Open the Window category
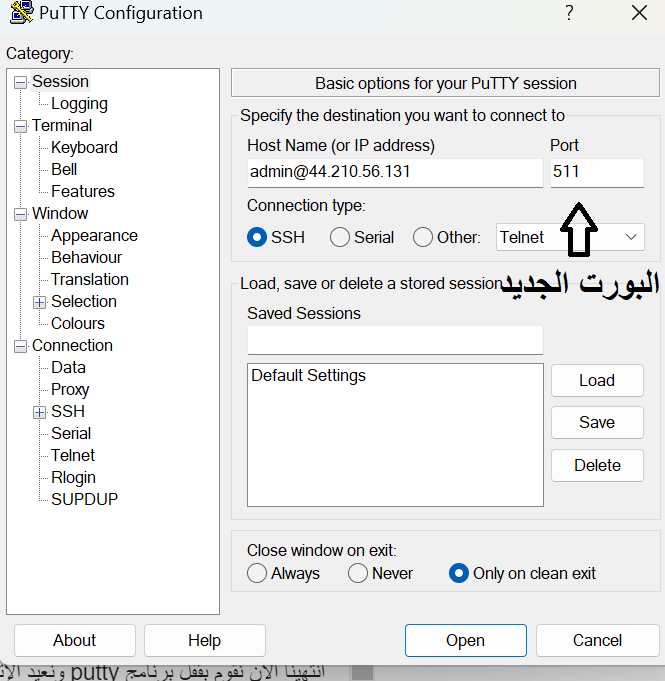Image resolution: width=665 pixels, height=681 pixels. (x=60, y=214)
